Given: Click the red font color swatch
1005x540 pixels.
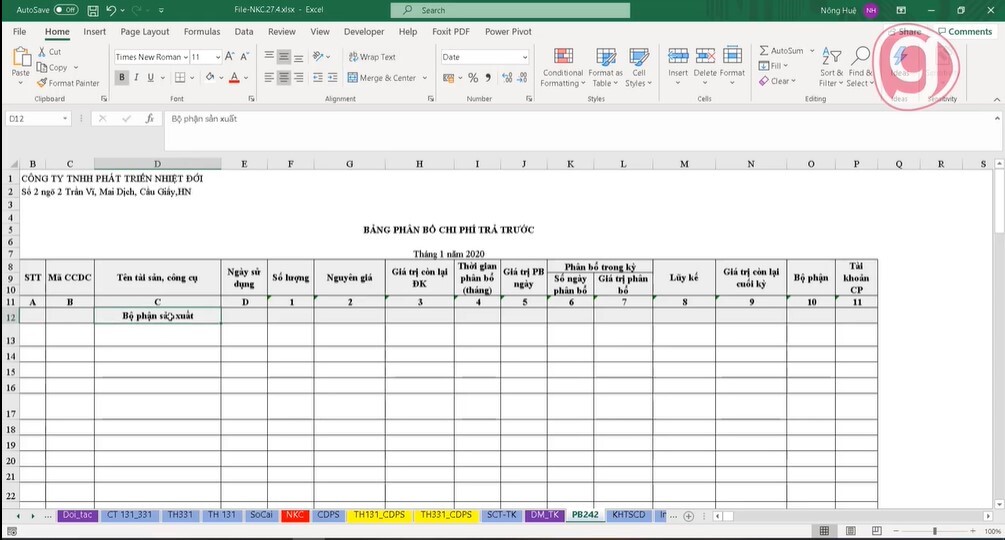Looking at the screenshot, I should 234,78.
